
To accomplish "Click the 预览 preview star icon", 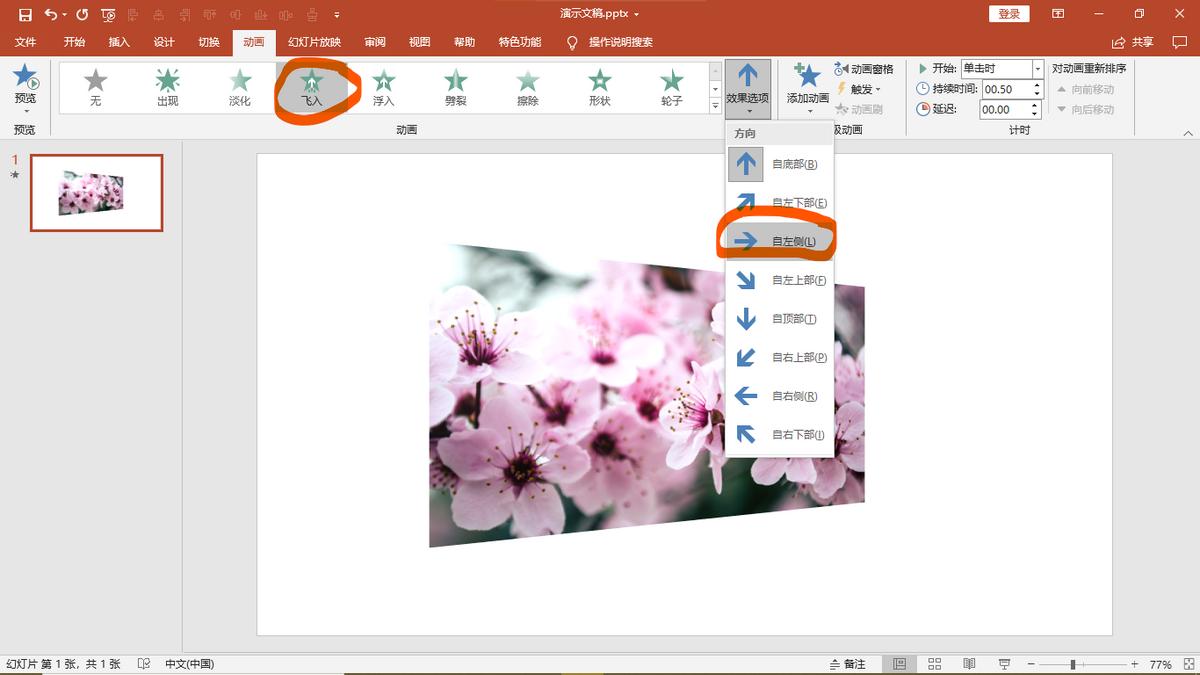I will click(x=25, y=78).
